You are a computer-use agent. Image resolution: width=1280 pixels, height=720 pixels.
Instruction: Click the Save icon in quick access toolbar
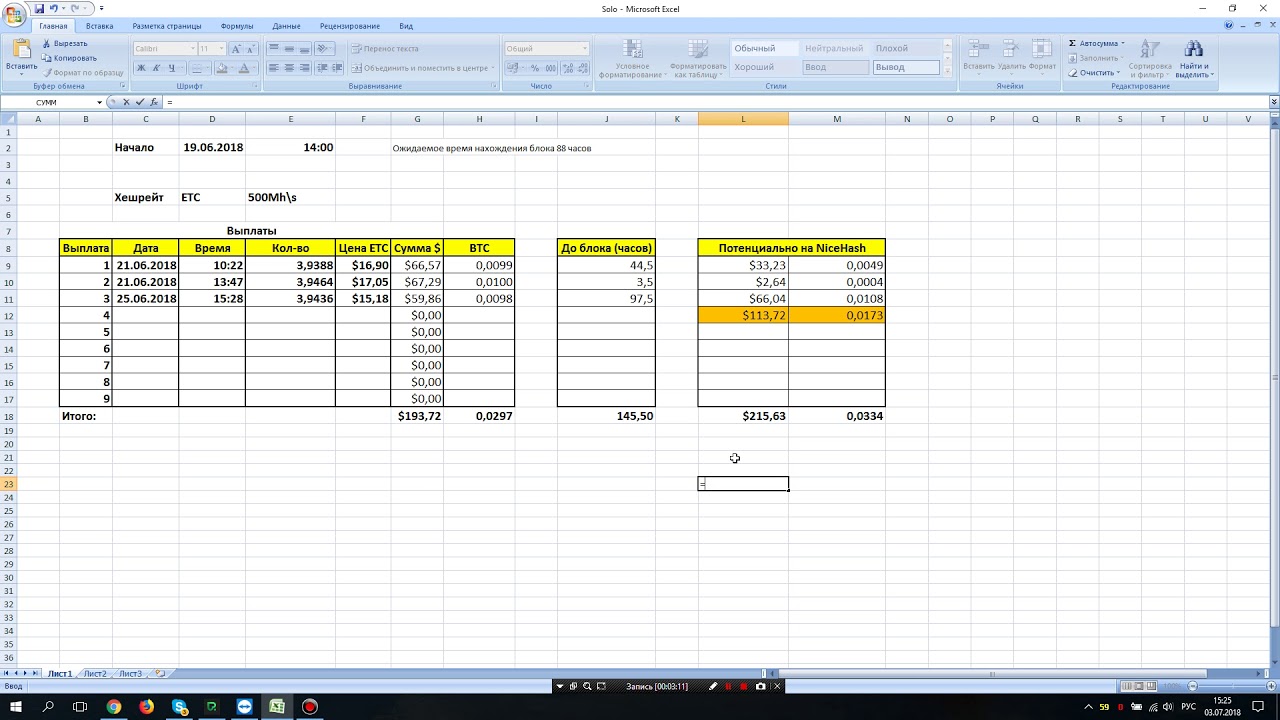point(40,8)
